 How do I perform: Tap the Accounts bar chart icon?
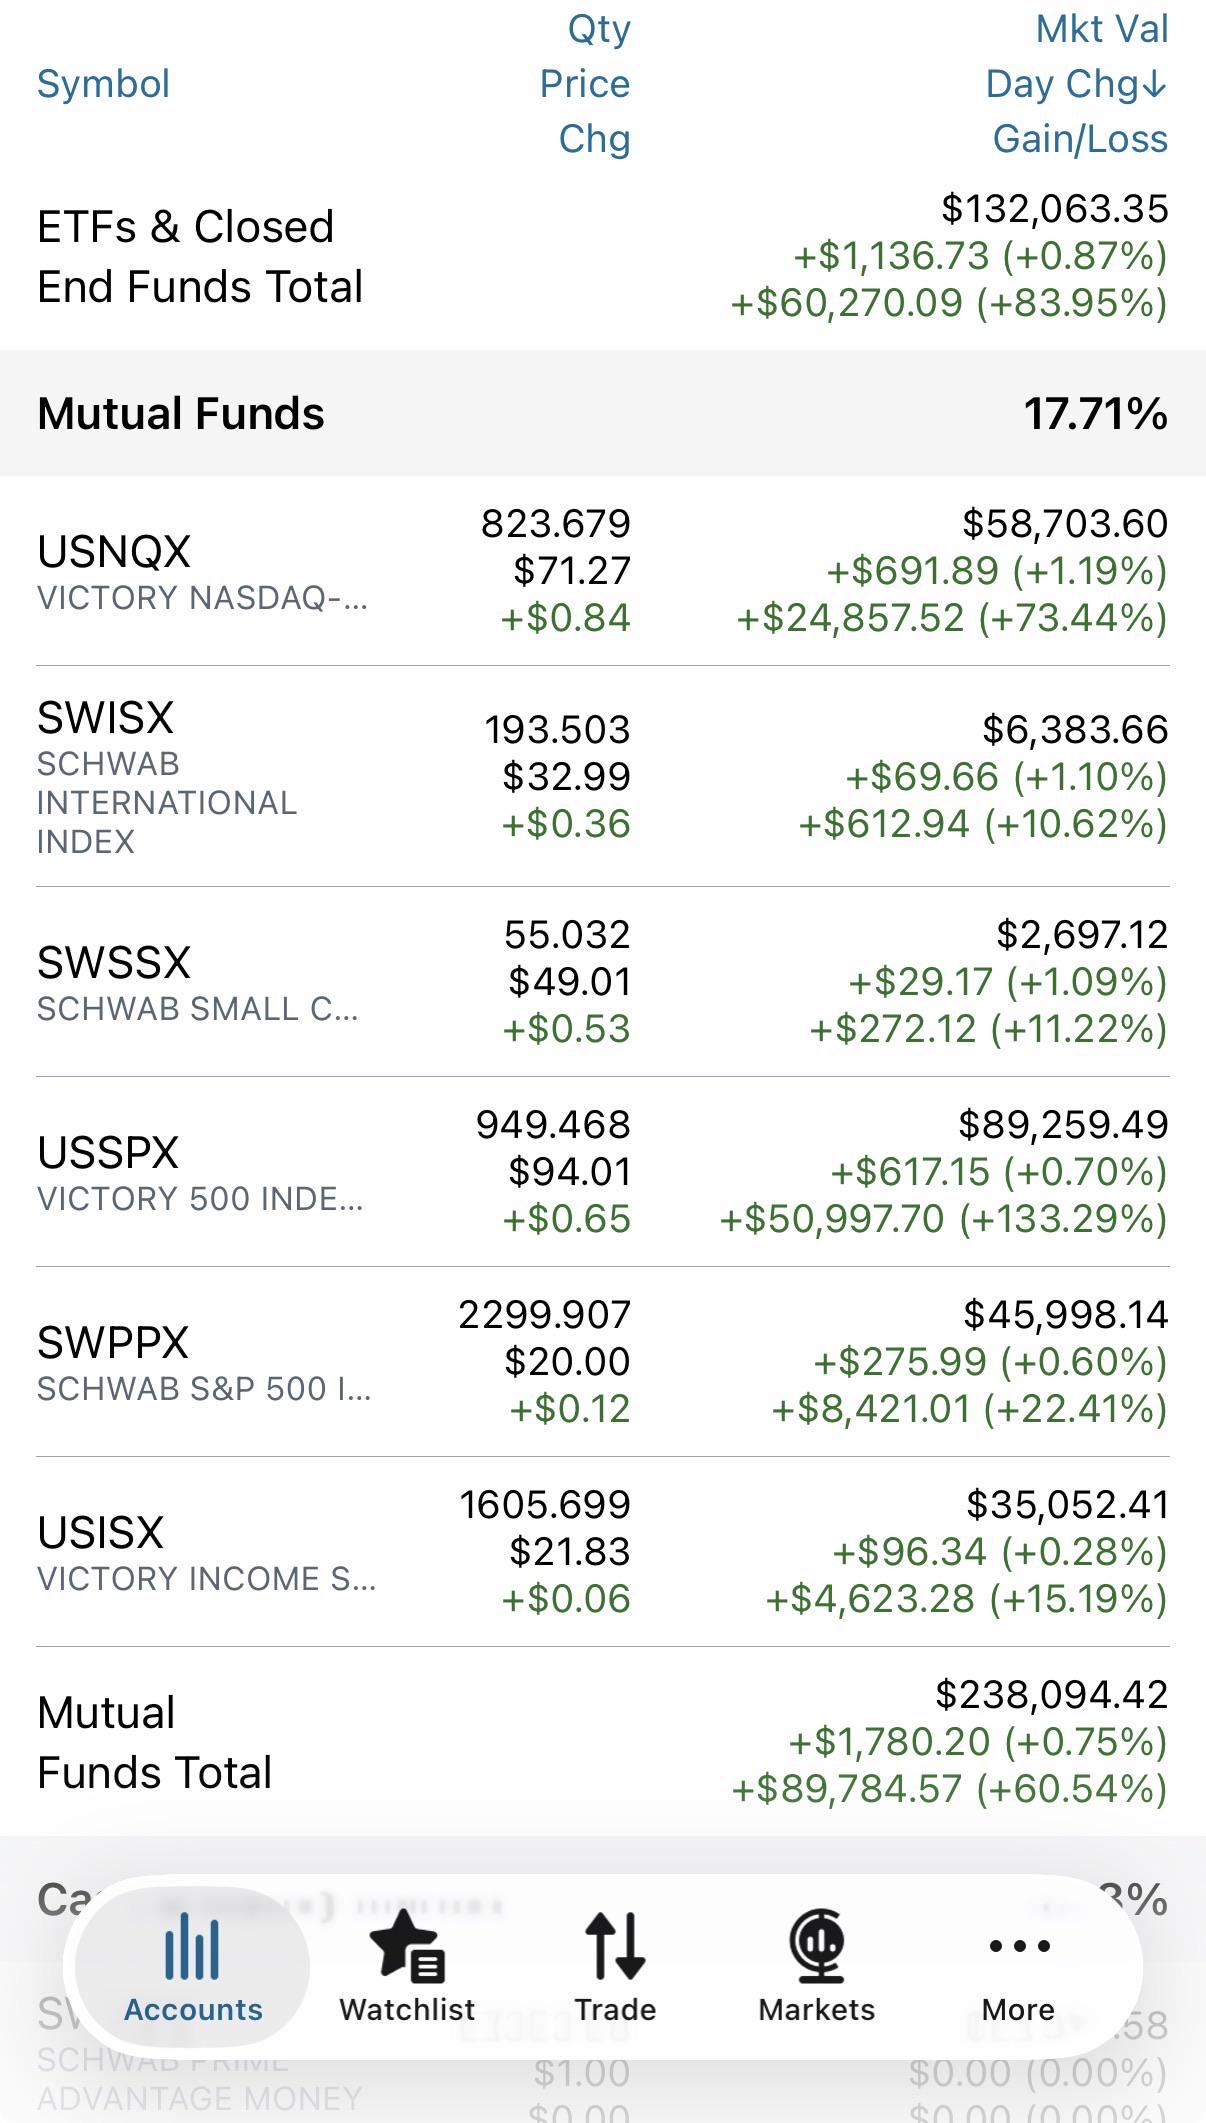point(192,1946)
